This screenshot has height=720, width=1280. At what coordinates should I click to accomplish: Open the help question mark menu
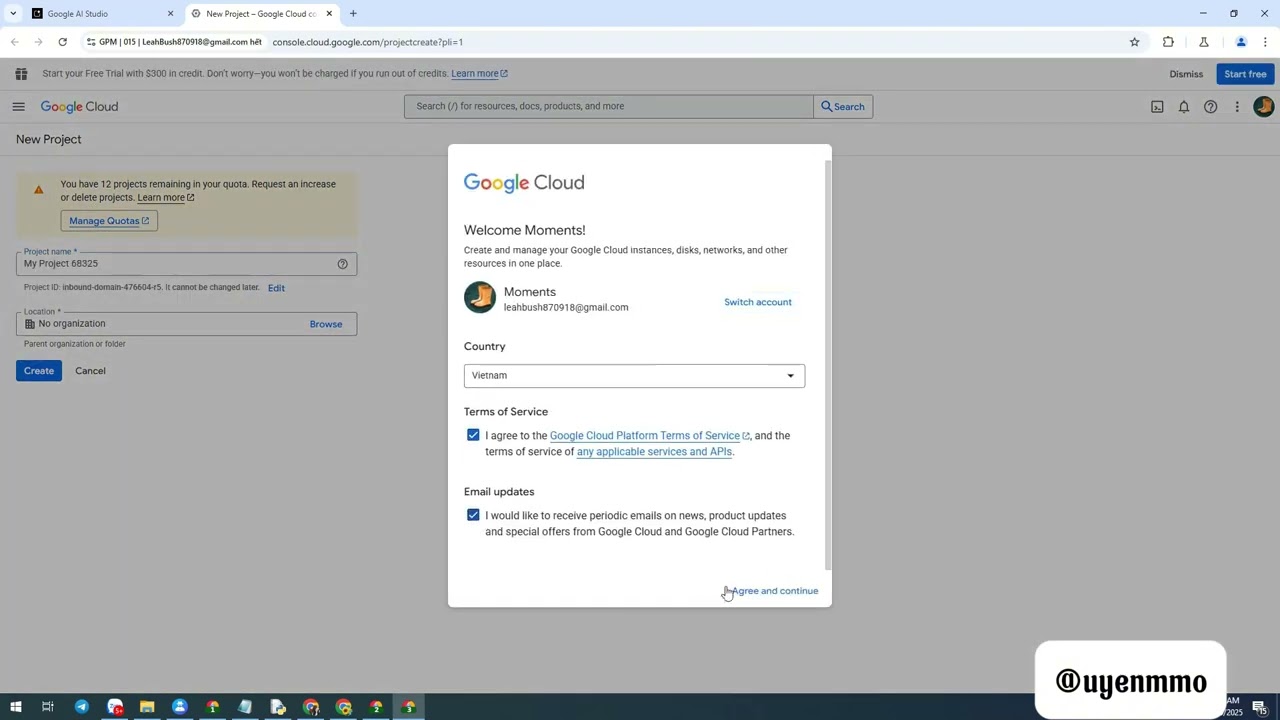click(x=1211, y=107)
